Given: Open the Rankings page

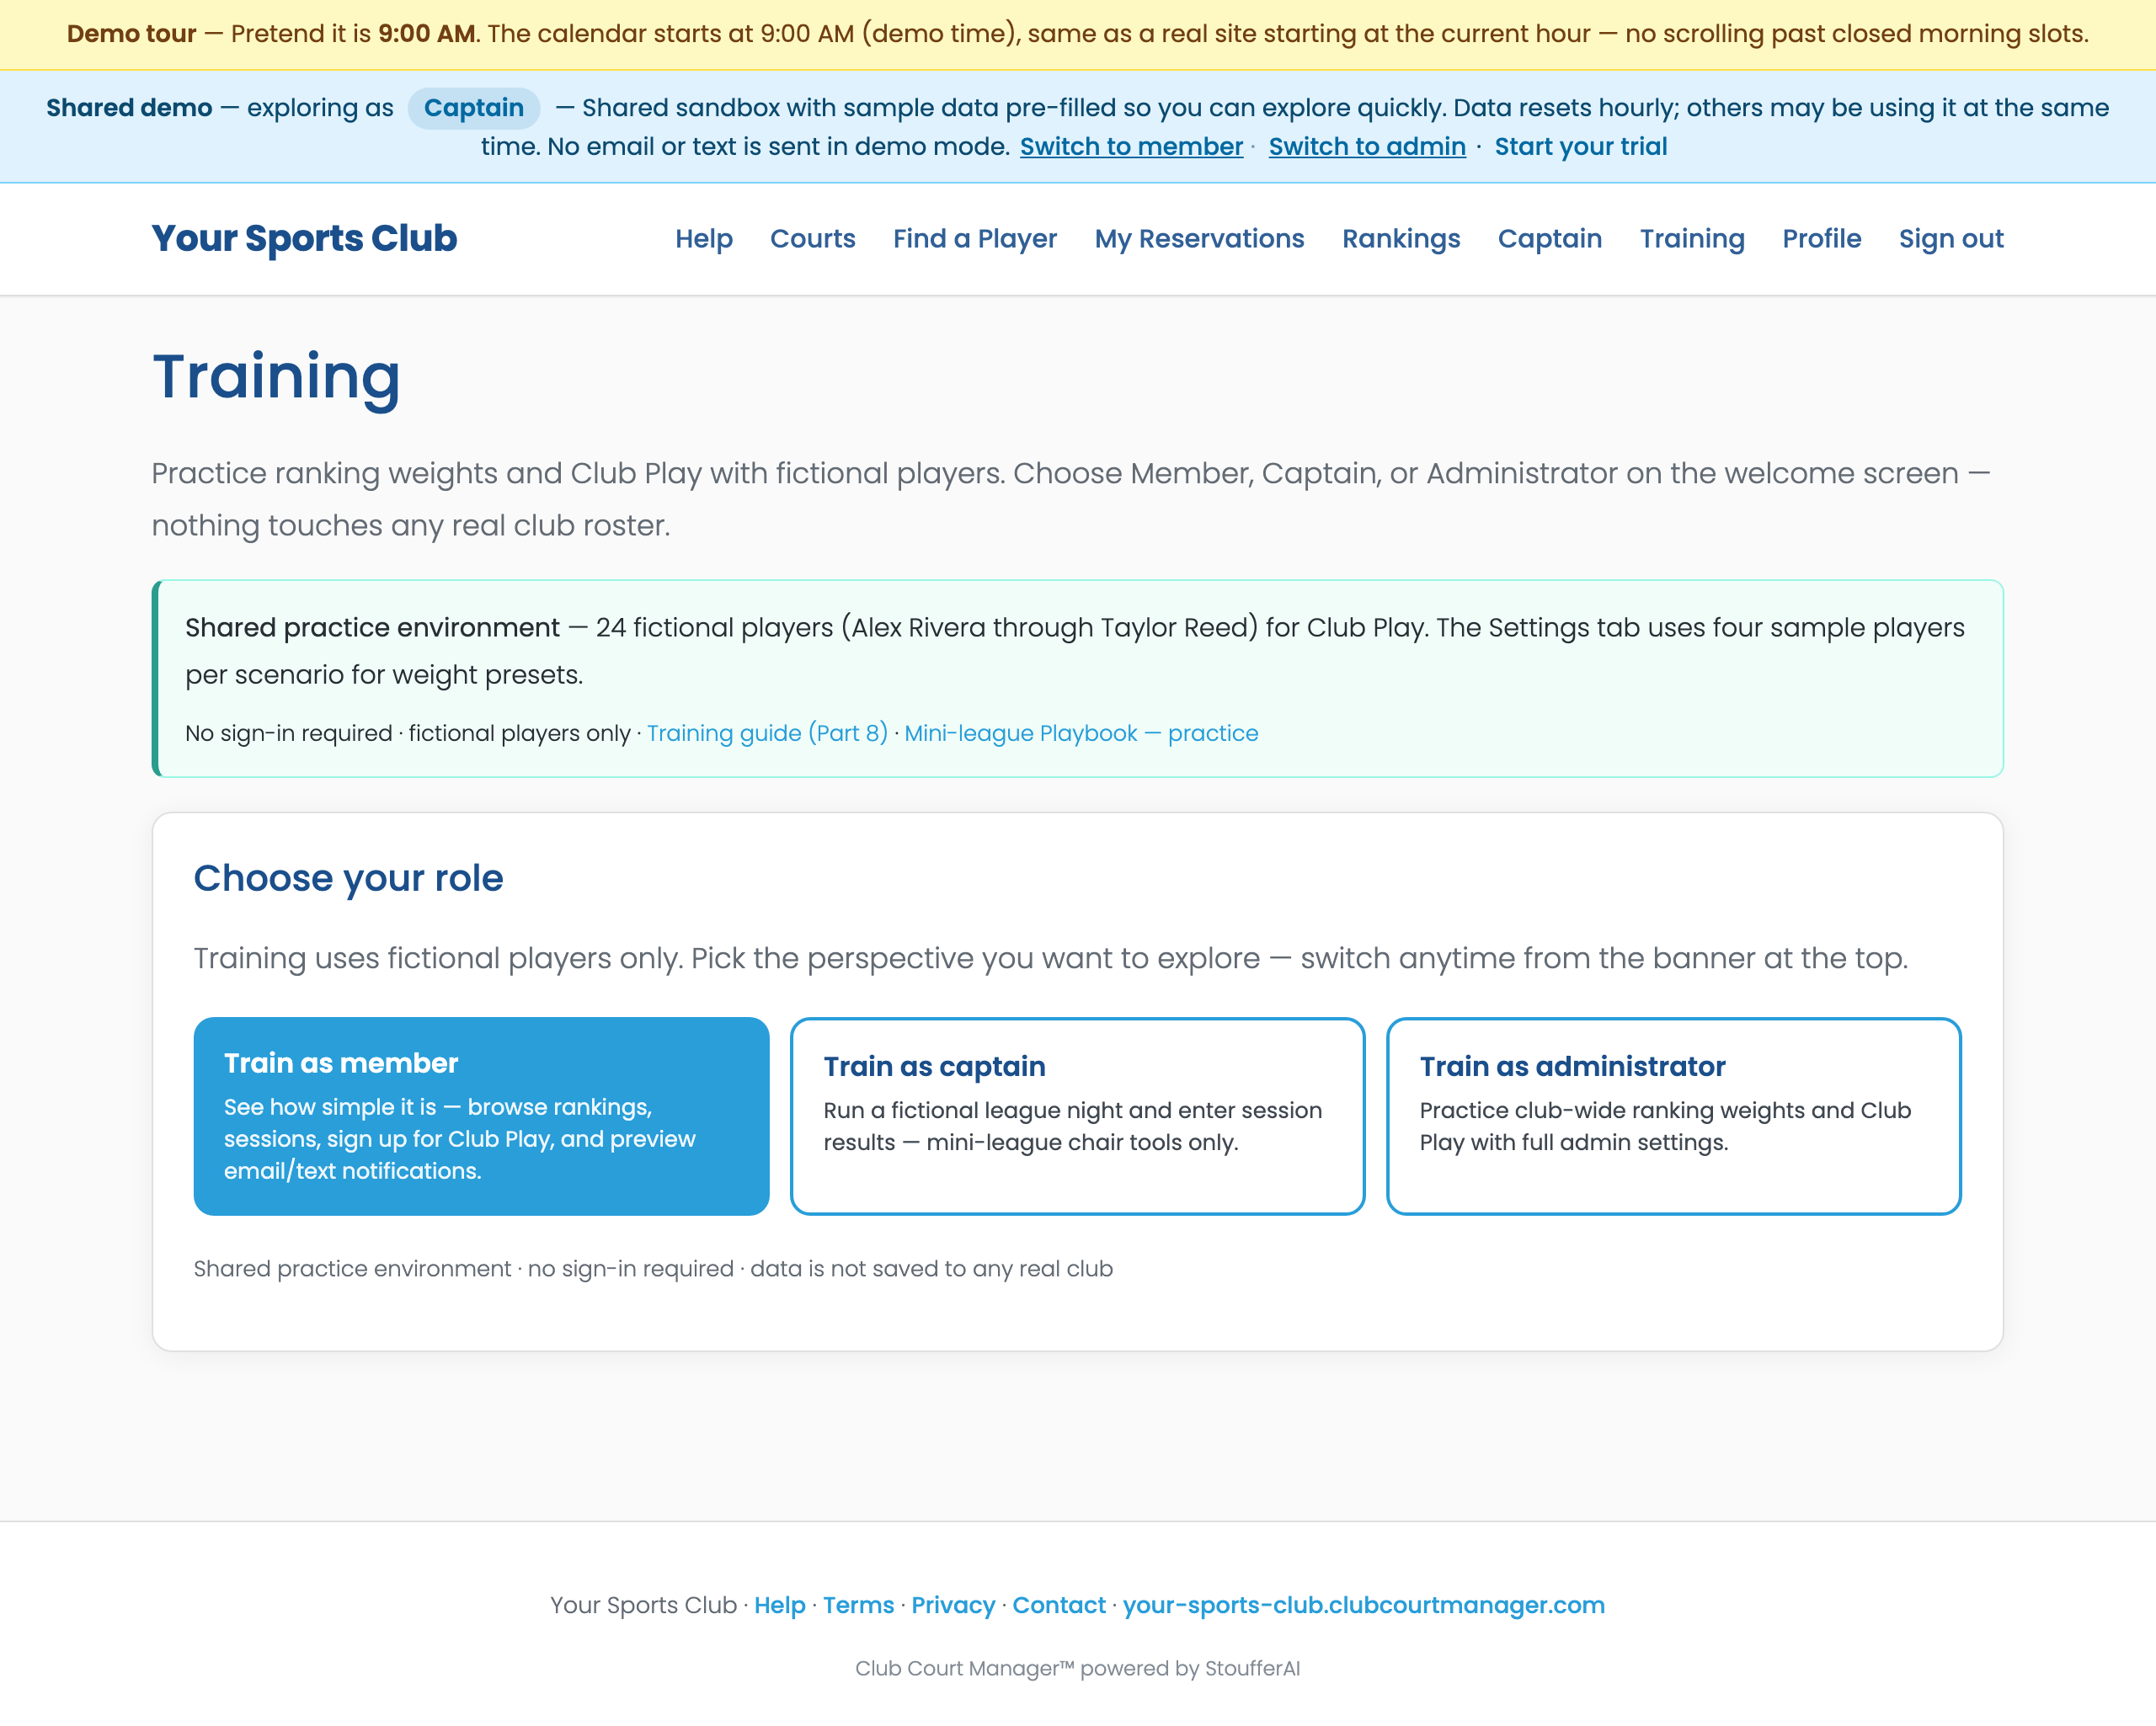Looking at the screenshot, I should [x=1401, y=238].
